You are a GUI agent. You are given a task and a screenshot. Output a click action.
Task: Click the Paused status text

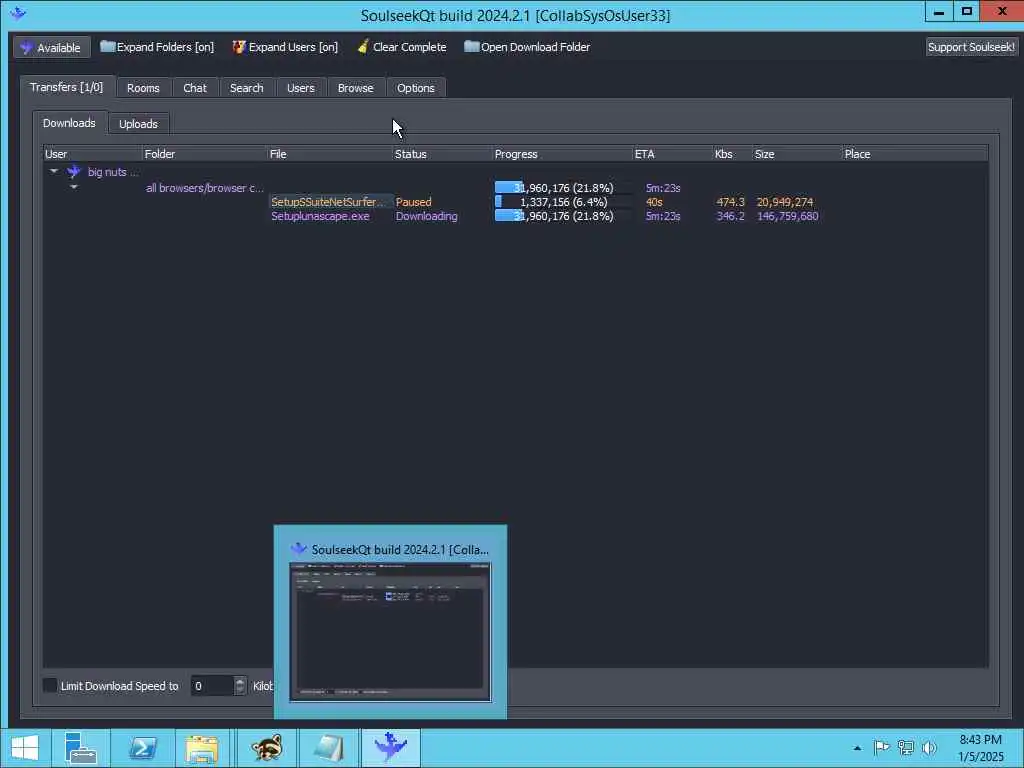413,202
